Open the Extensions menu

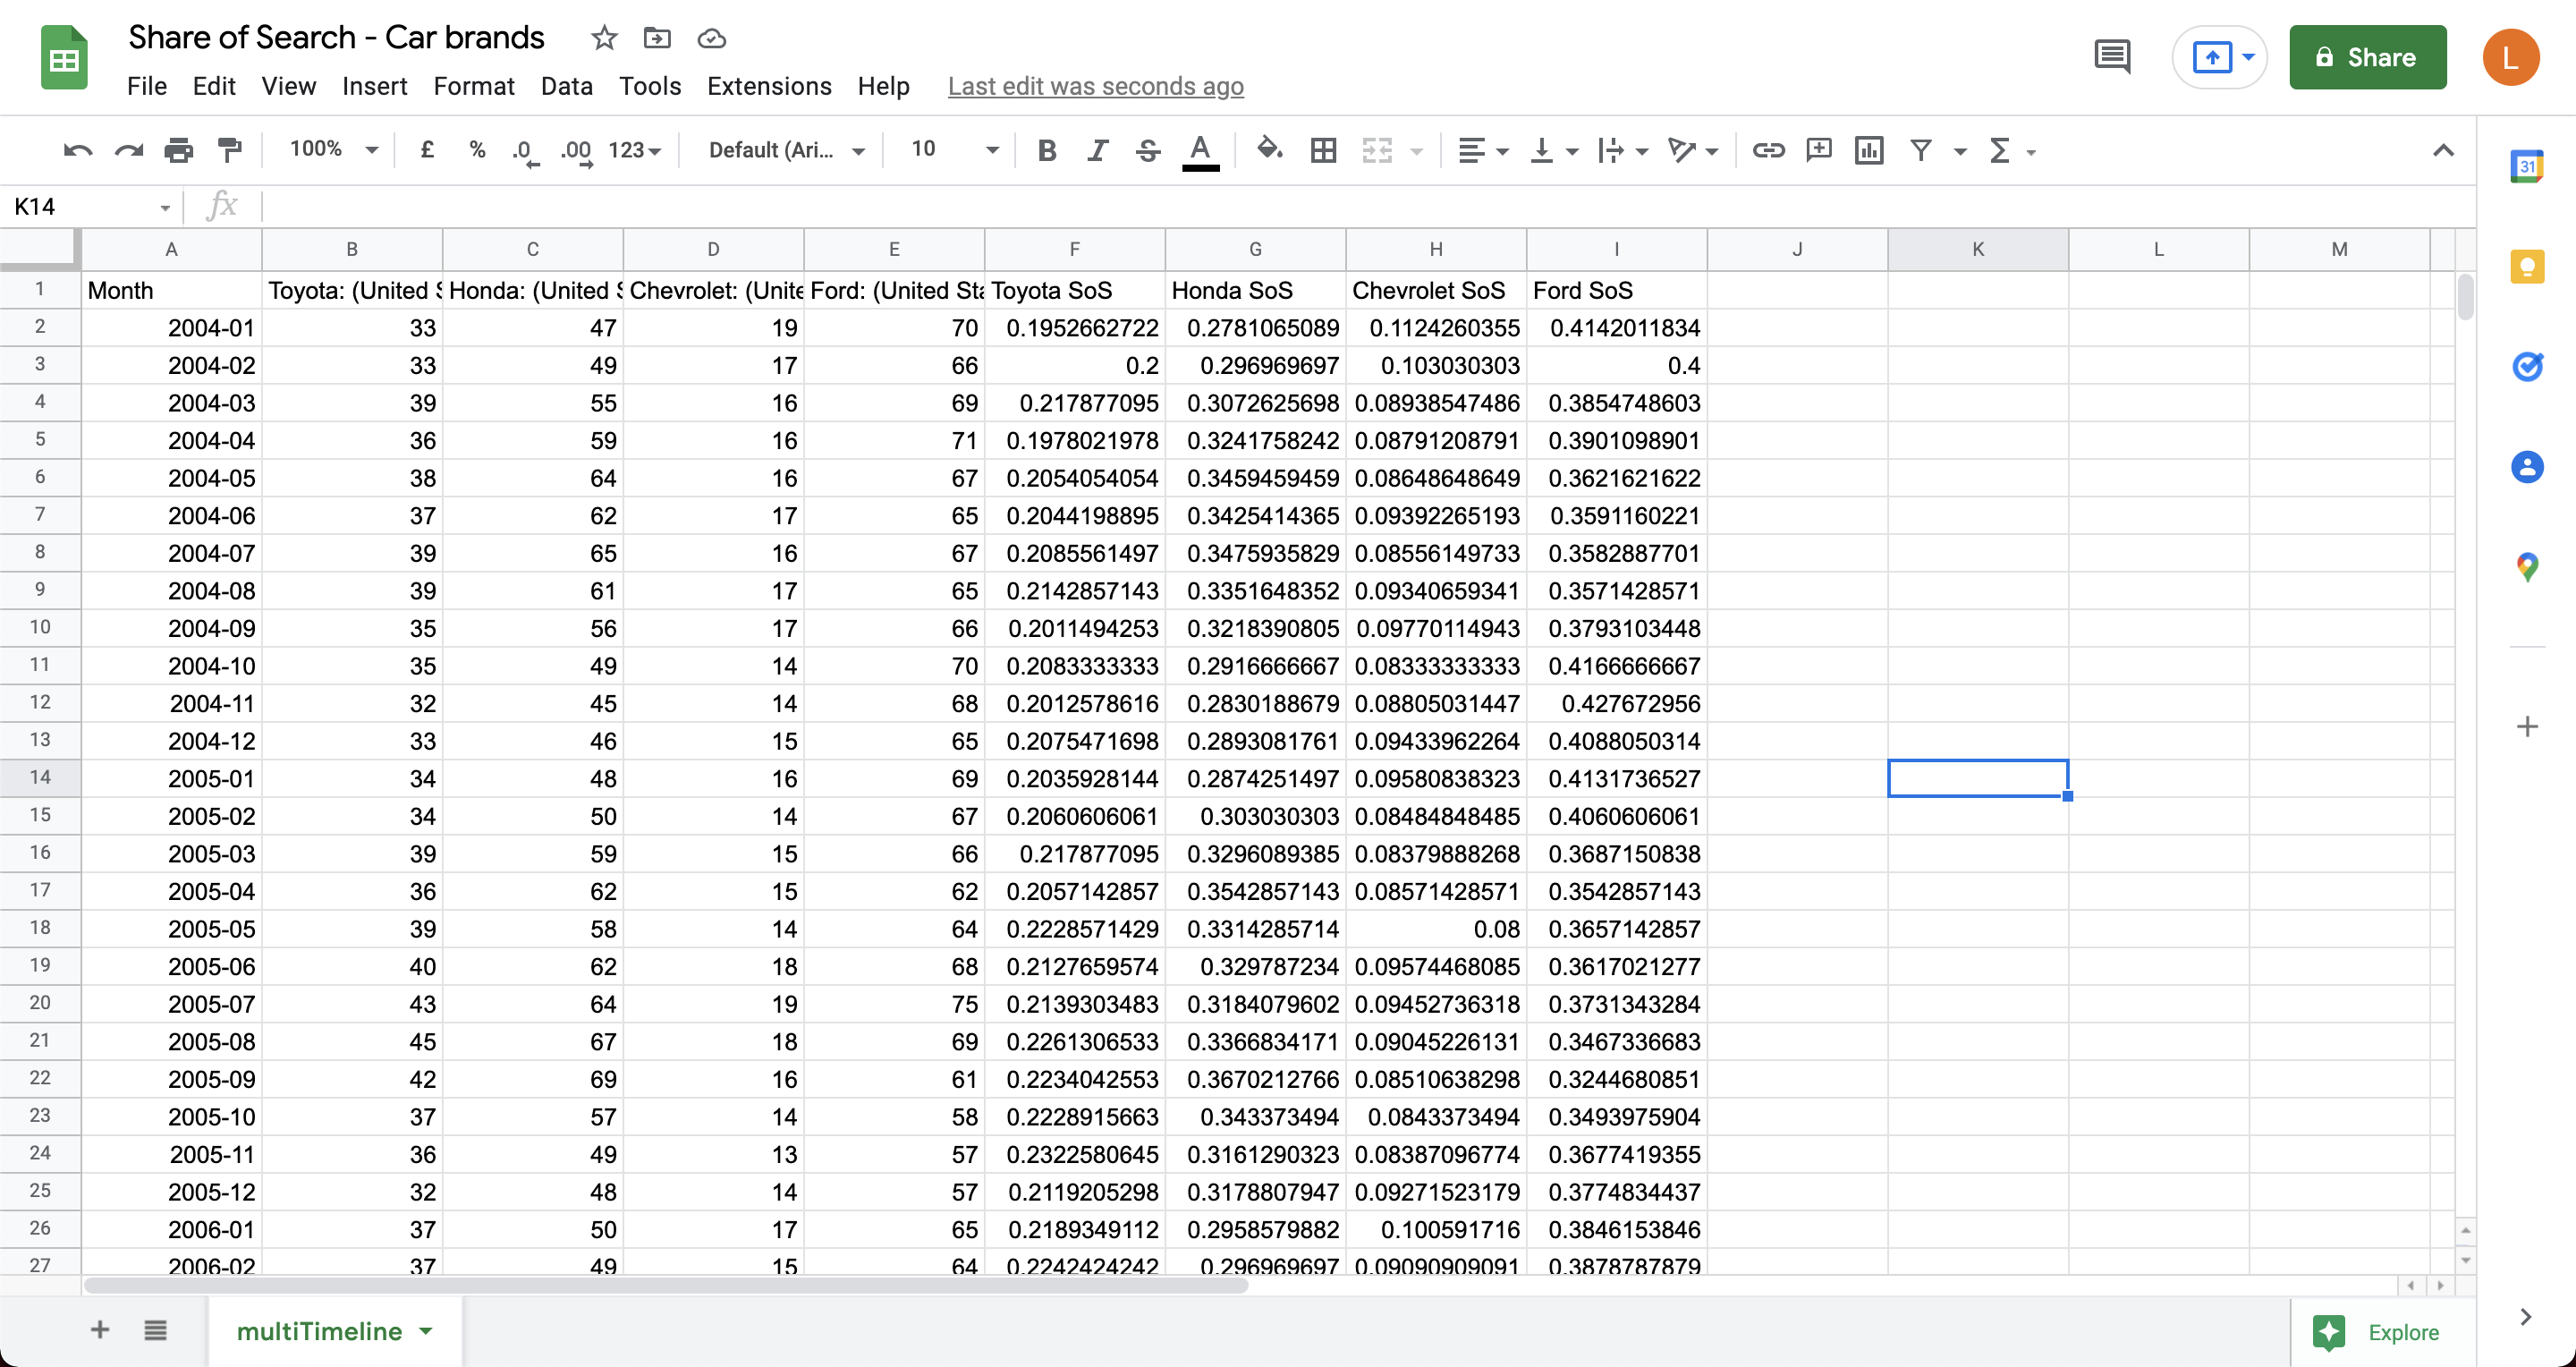click(x=769, y=86)
